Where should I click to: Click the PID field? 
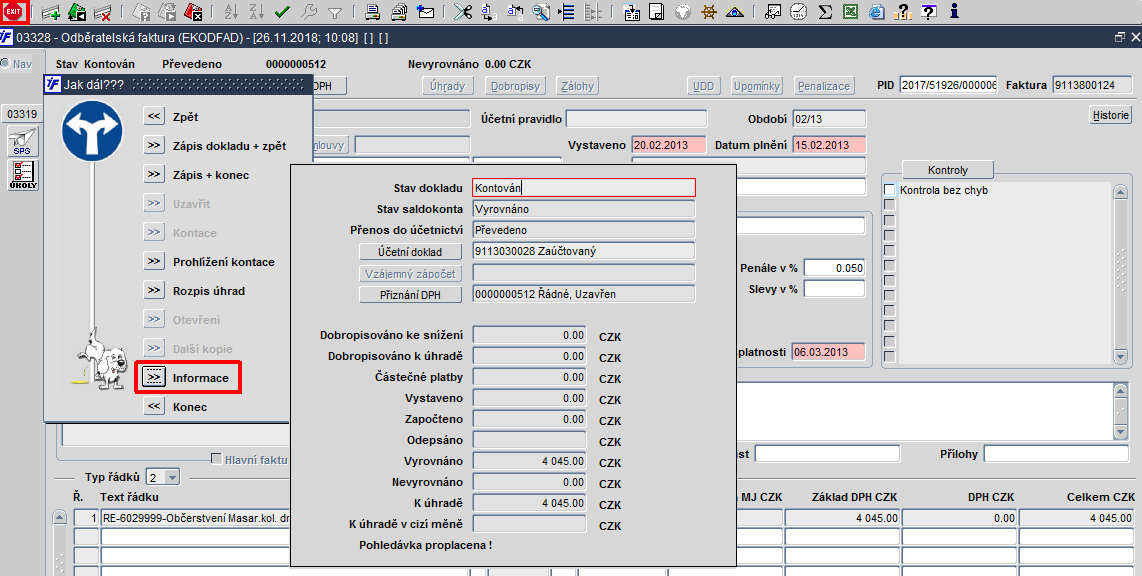coord(948,85)
